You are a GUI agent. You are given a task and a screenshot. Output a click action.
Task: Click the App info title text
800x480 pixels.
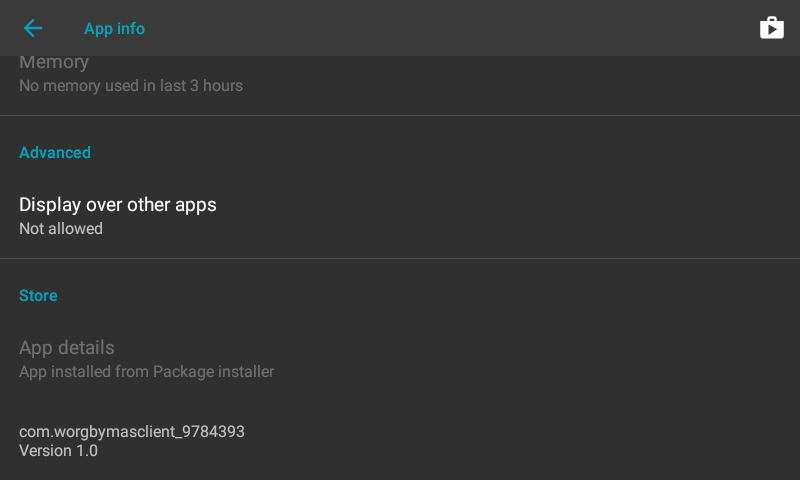(114, 29)
